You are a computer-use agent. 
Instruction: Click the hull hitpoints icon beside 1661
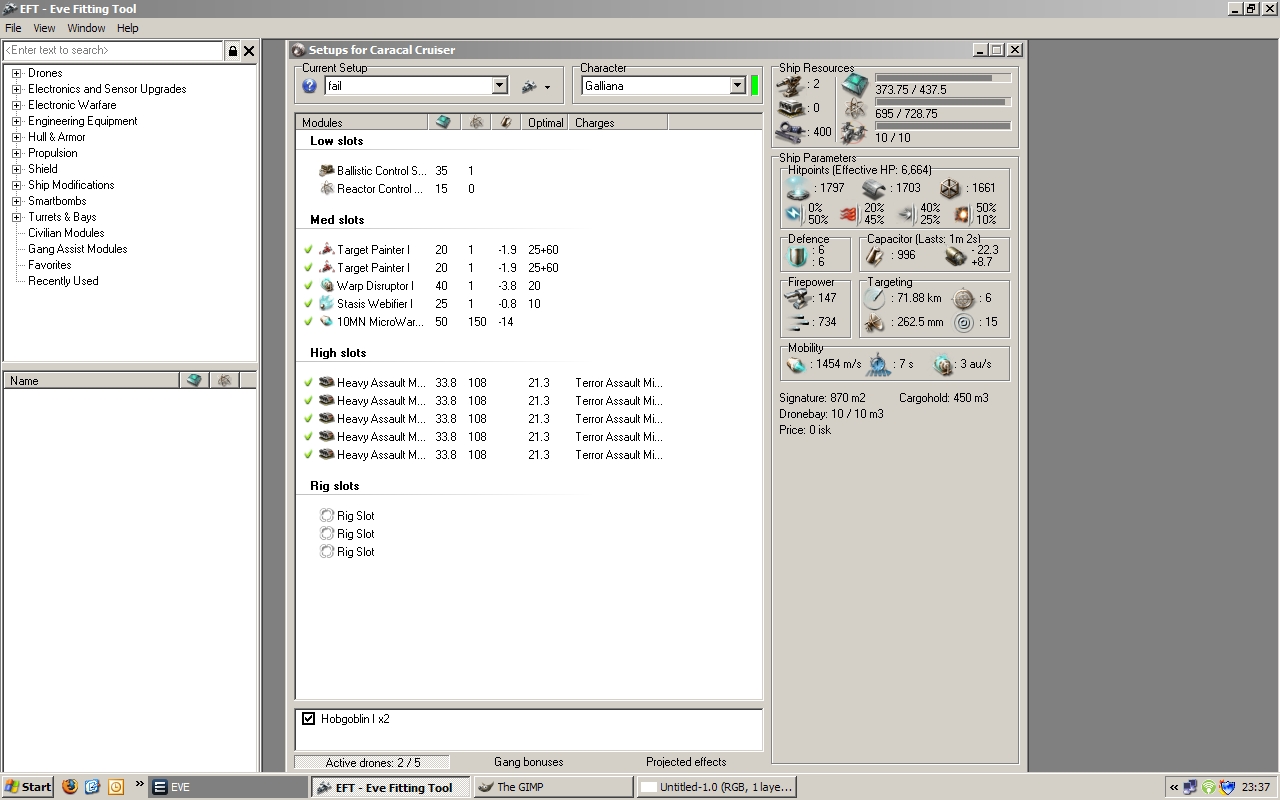pos(949,188)
